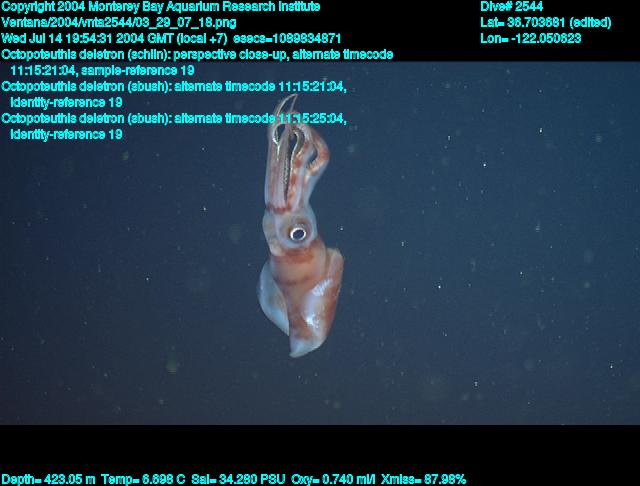Click the squid's eye

(x=297, y=233)
